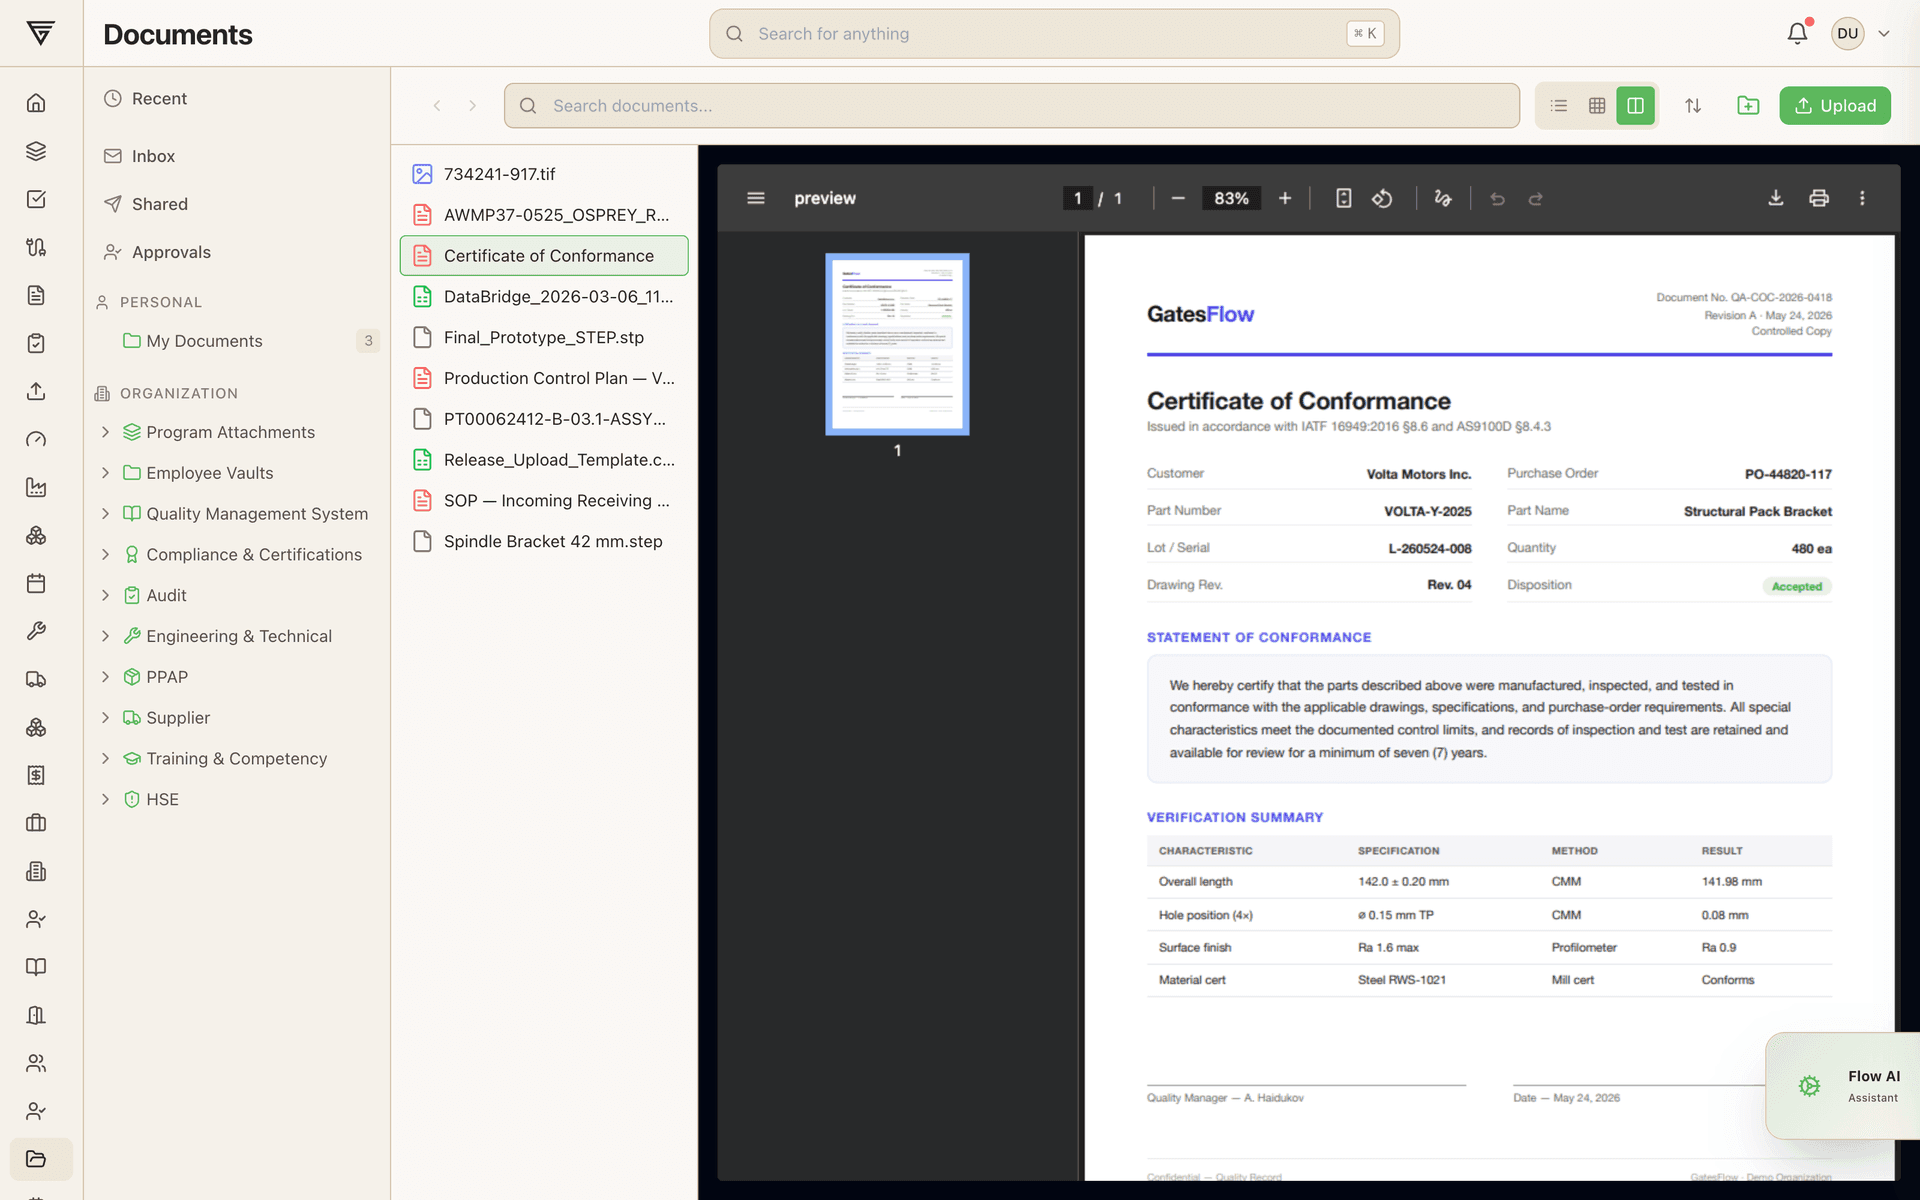Open the AWMP37-0525_OSPREY file

click(x=544, y=215)
